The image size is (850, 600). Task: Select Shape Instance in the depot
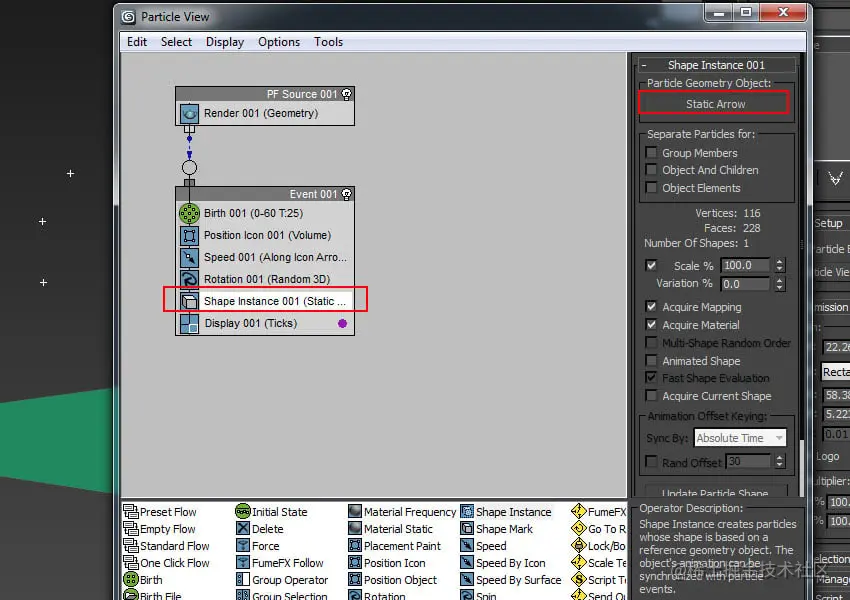click(506, 512)
